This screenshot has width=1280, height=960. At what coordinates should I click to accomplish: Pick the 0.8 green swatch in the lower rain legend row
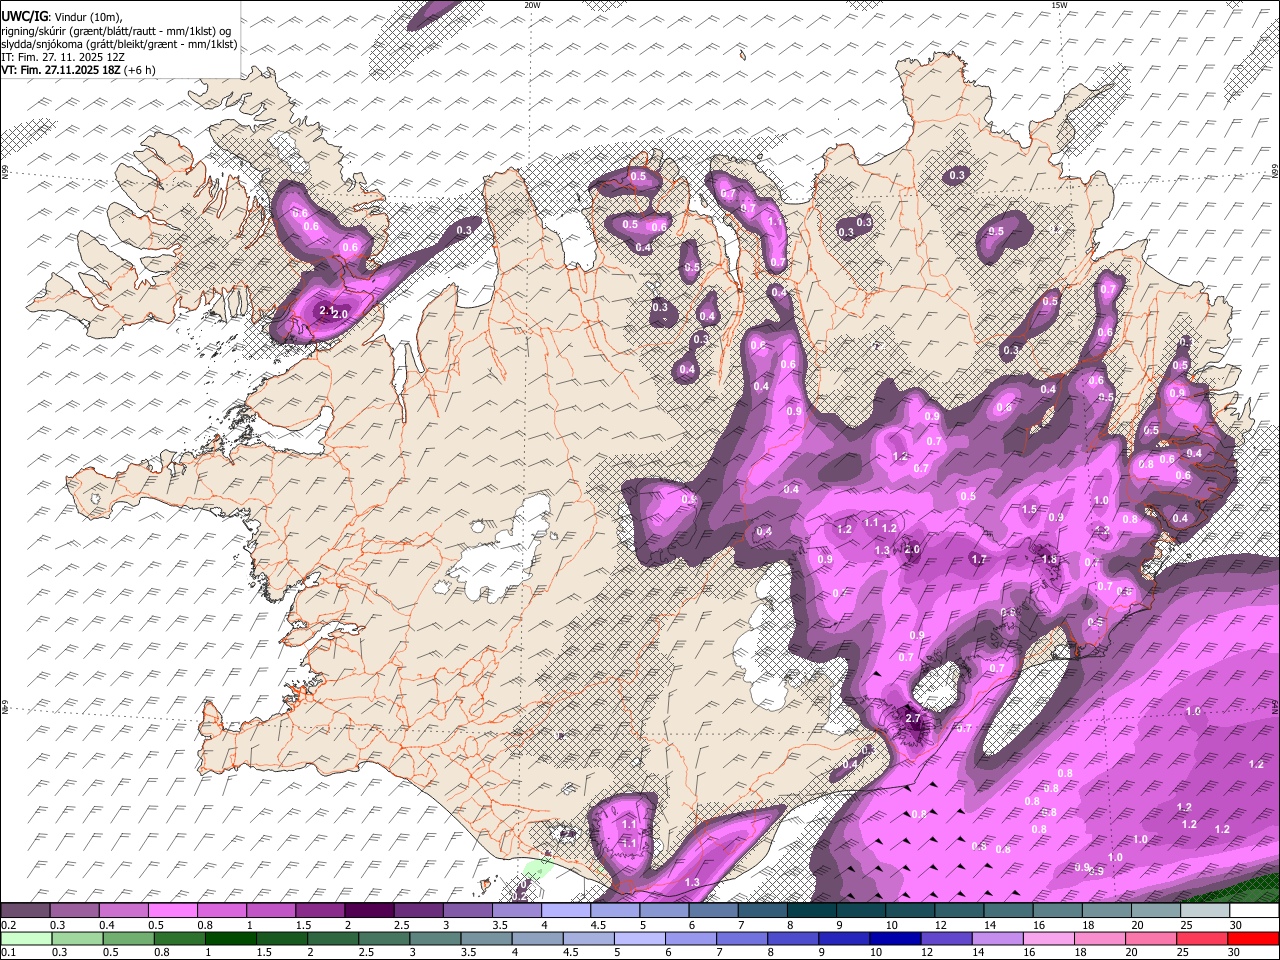click(179, 939)
